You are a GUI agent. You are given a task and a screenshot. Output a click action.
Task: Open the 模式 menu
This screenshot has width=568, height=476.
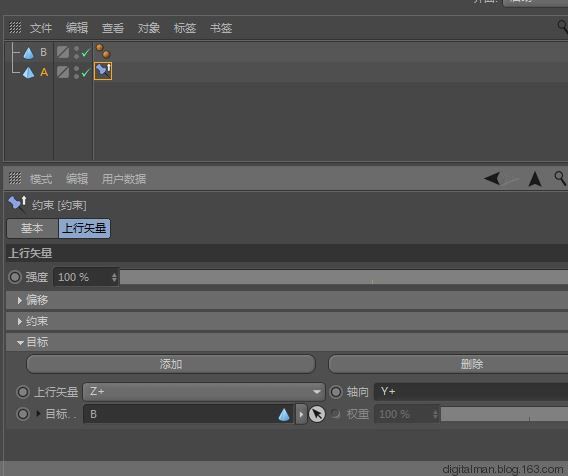pyautogui.click(x=41, y=179)
